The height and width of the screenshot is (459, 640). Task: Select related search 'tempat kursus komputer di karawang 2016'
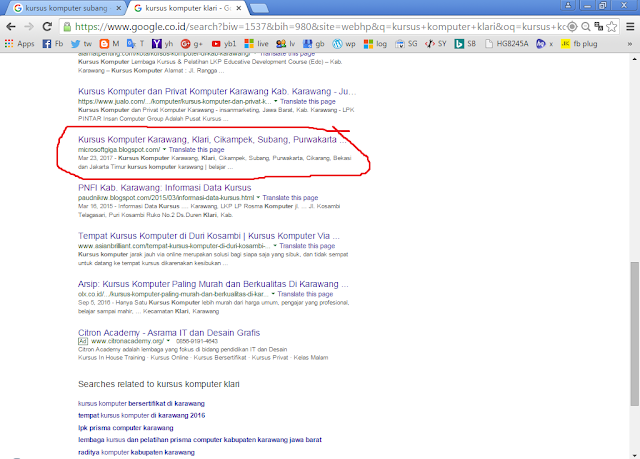142,415
